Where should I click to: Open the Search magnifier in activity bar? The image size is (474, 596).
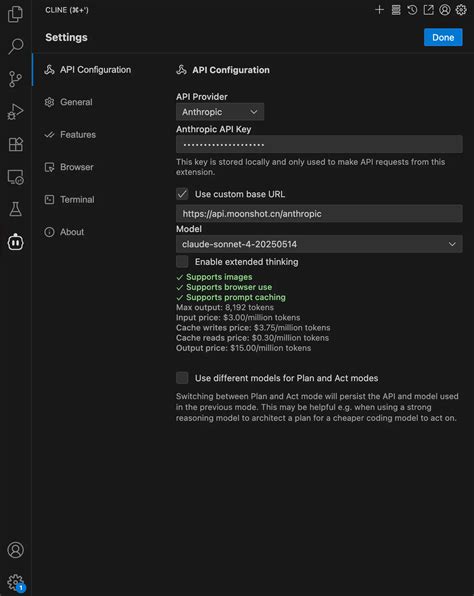[x=15, y=46]
